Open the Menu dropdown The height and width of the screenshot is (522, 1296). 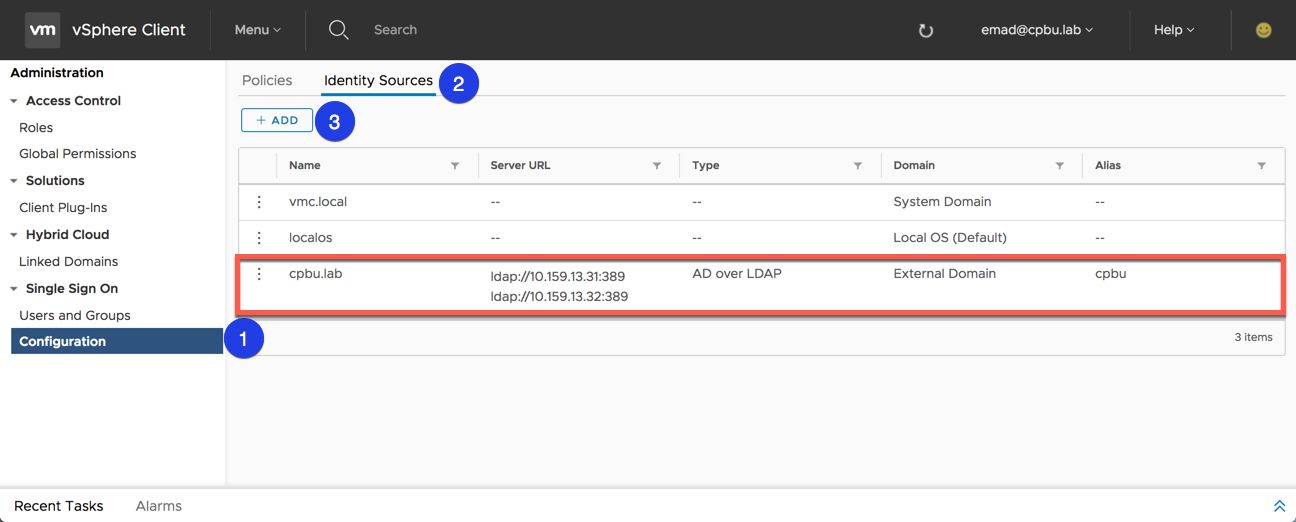tap(257, 30)
